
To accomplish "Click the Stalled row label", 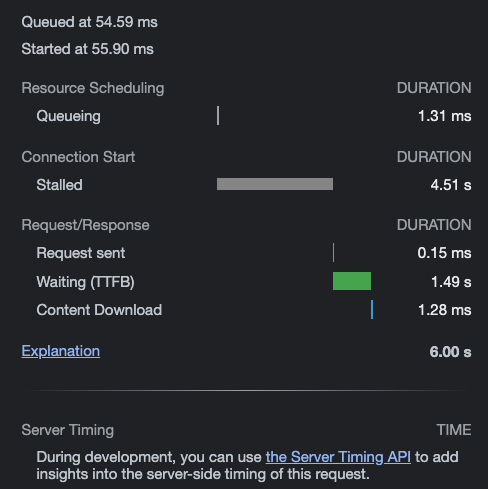I will coord(59,185).
